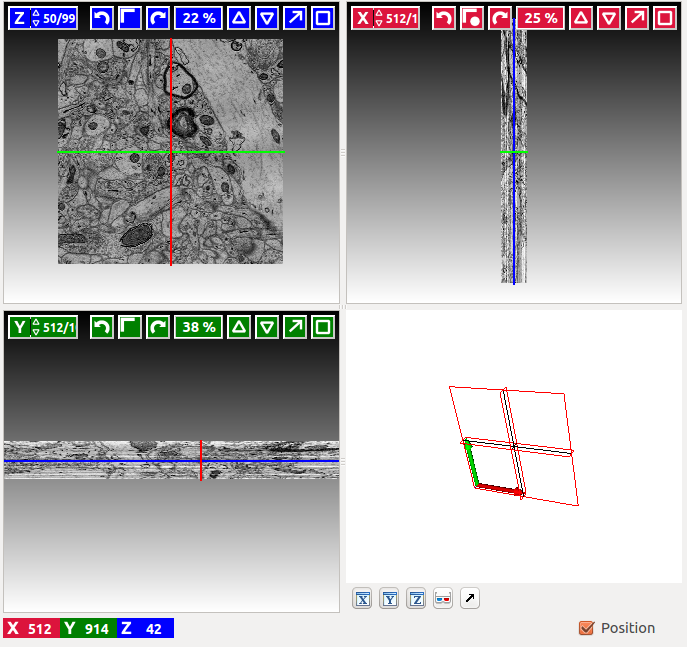This screenshot has height=647, width=687.
Task: Click the zoom-out triangle in the blue Z view
Action: (266, 18)
